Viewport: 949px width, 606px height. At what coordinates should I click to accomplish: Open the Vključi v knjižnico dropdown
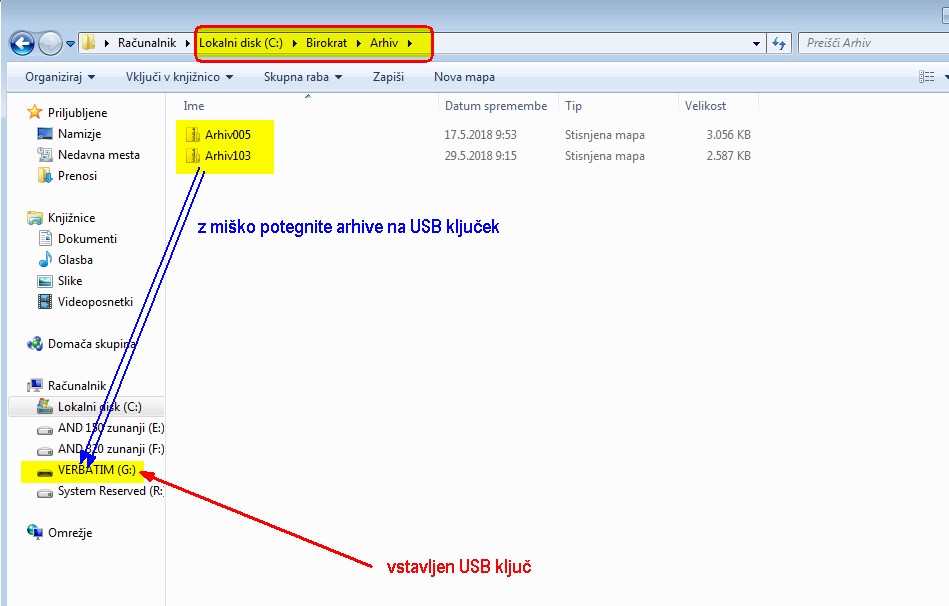coord(179,77)
